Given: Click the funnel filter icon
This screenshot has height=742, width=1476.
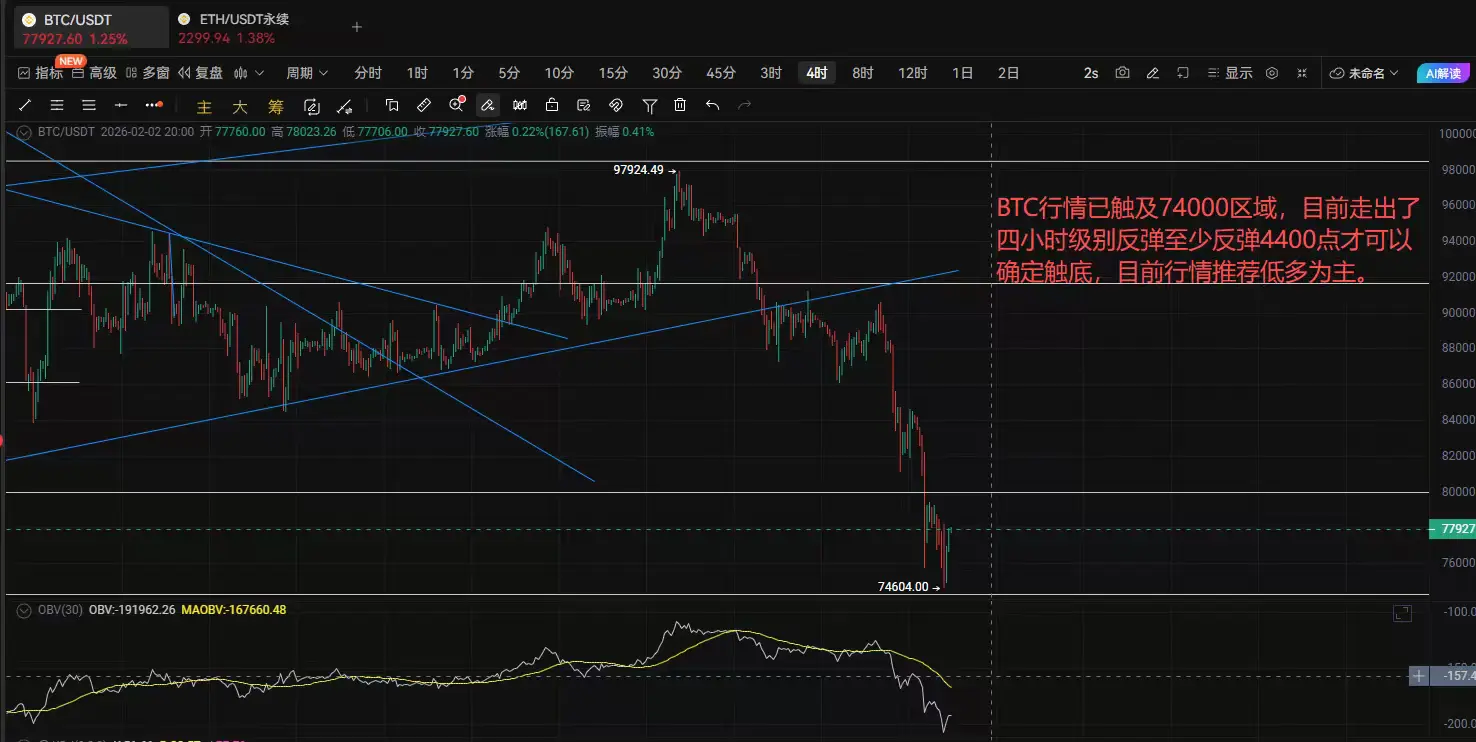Looking at the screenshot, I should (650, 105).
